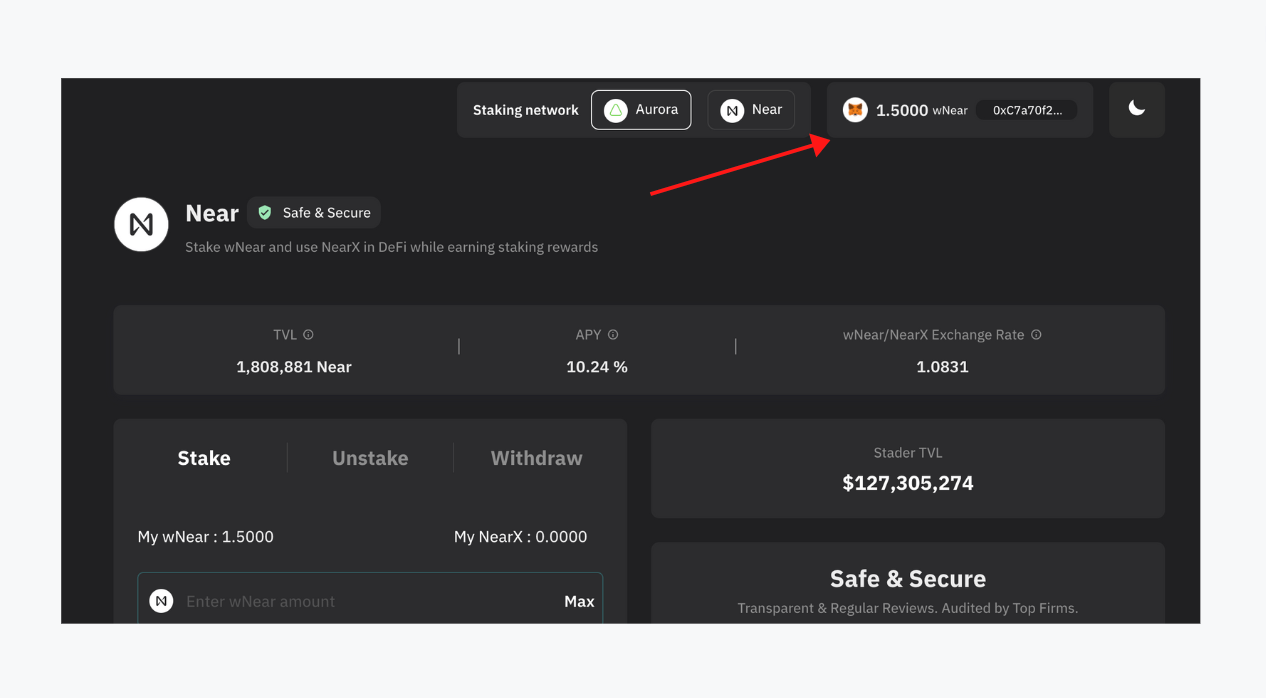Click the Near icon inside amount input
This screenshot has height=698, width=1266.
[161, 601]
